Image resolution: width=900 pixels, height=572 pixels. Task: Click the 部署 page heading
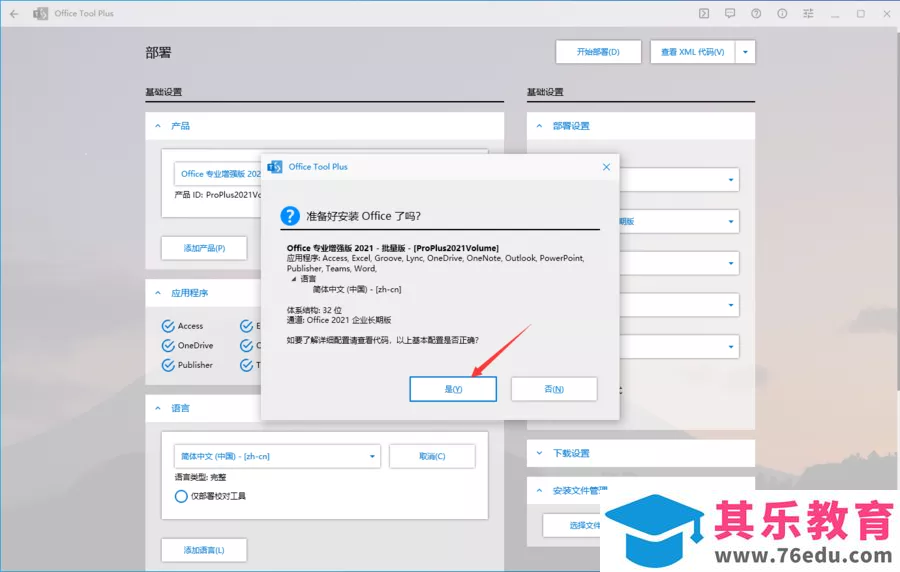click(x=158, y=53)
